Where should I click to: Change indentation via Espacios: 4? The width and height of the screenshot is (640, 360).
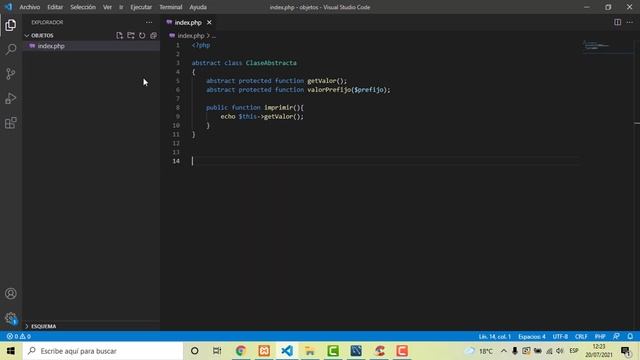click(x=531, y=336)
